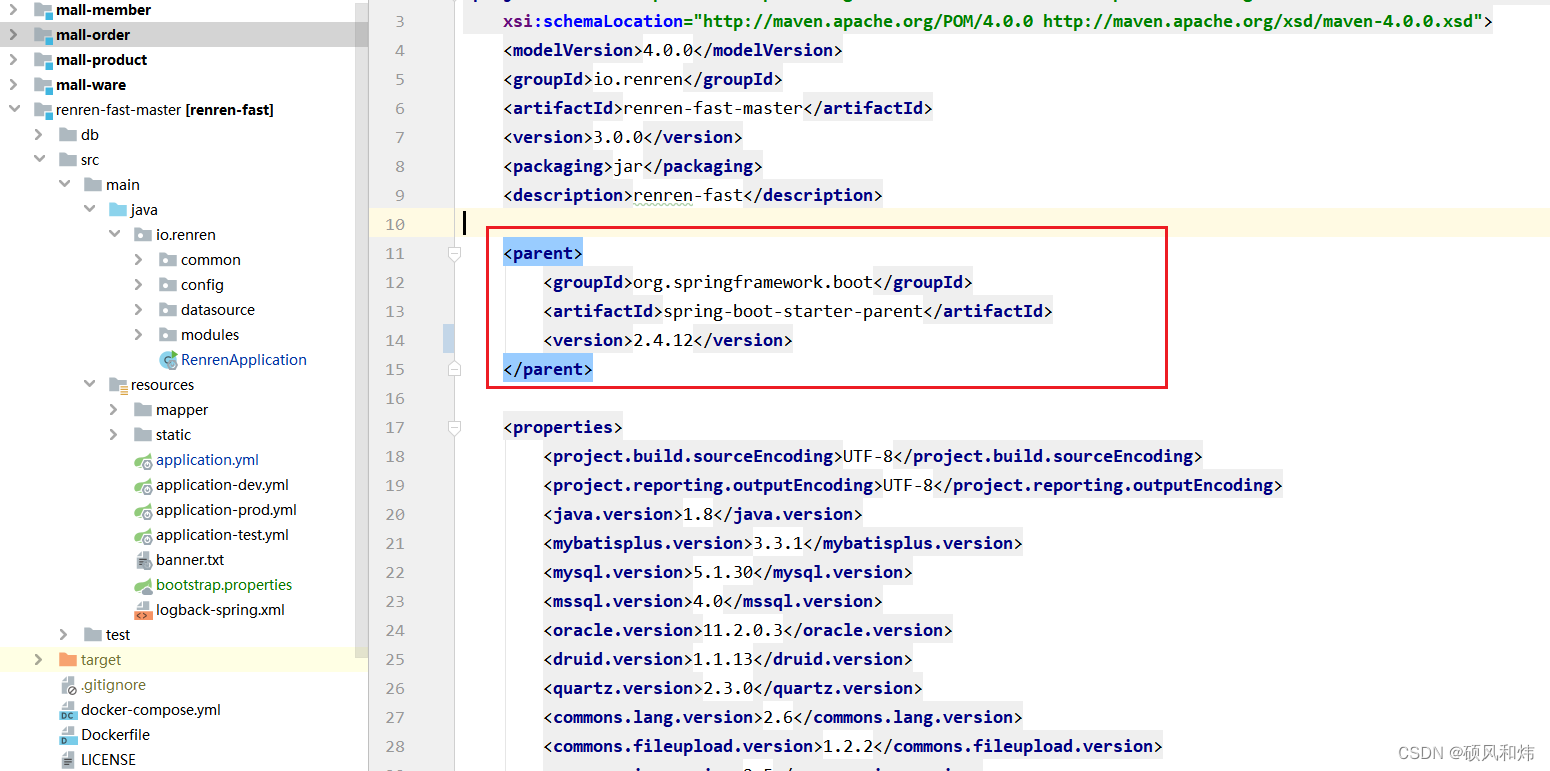
Task: Expand the modules package chevron
Action: pyautogui.click(x=138, y=335)
